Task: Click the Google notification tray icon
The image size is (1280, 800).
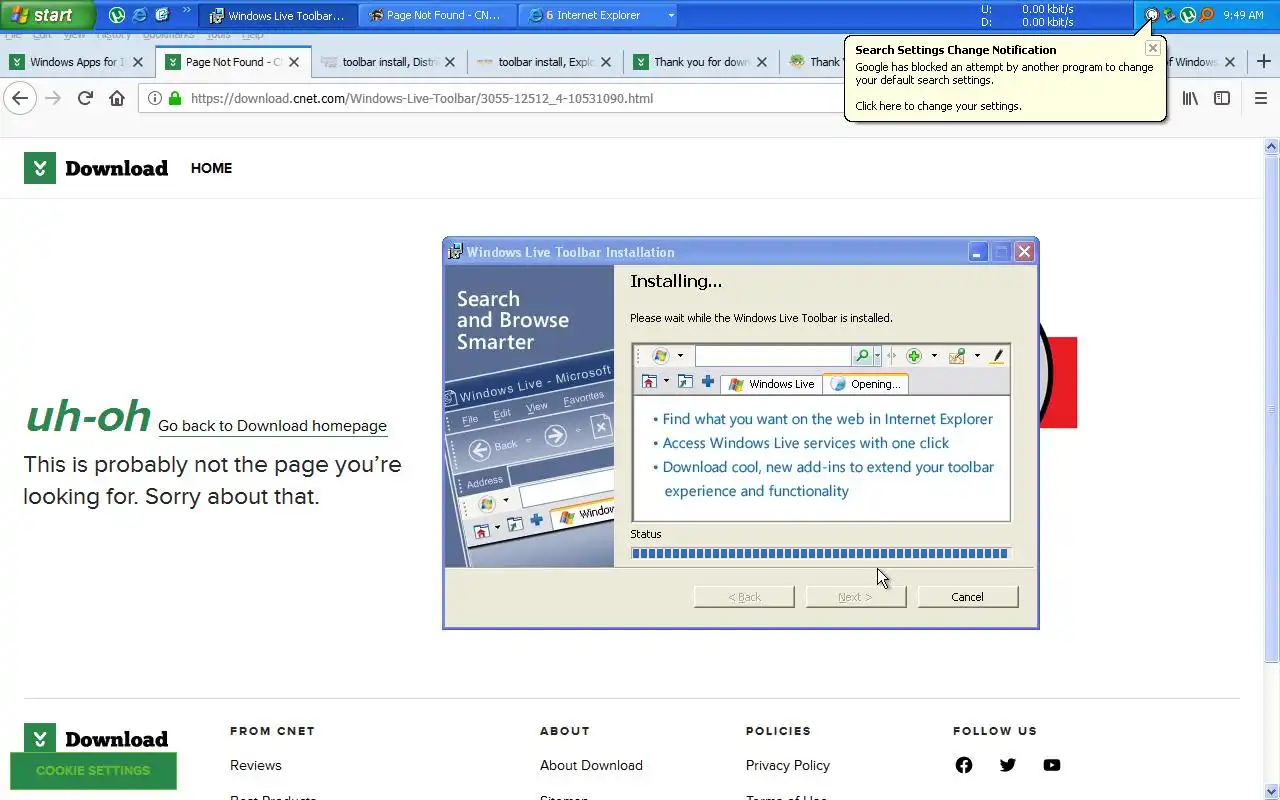Action: tap(1151, 15)
